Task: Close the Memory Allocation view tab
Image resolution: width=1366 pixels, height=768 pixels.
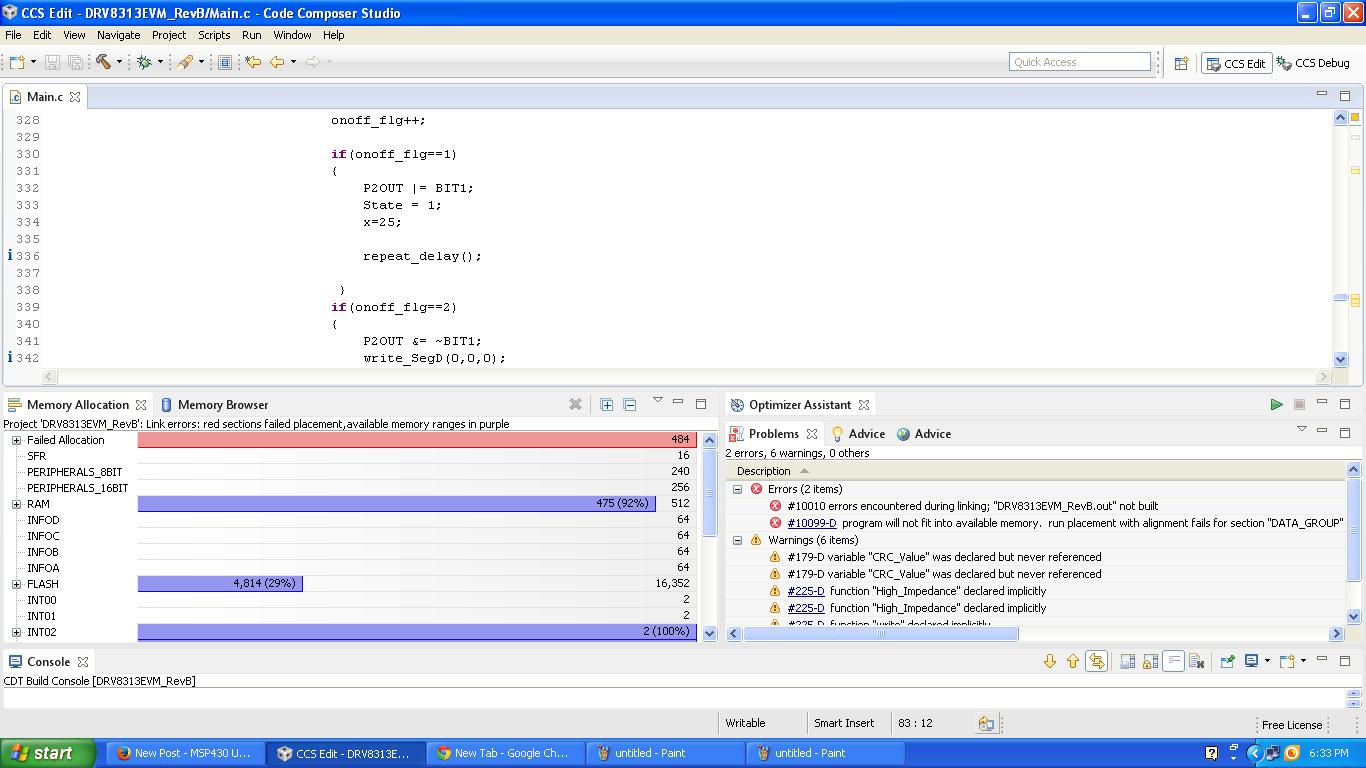Action: tap(141, 405)
